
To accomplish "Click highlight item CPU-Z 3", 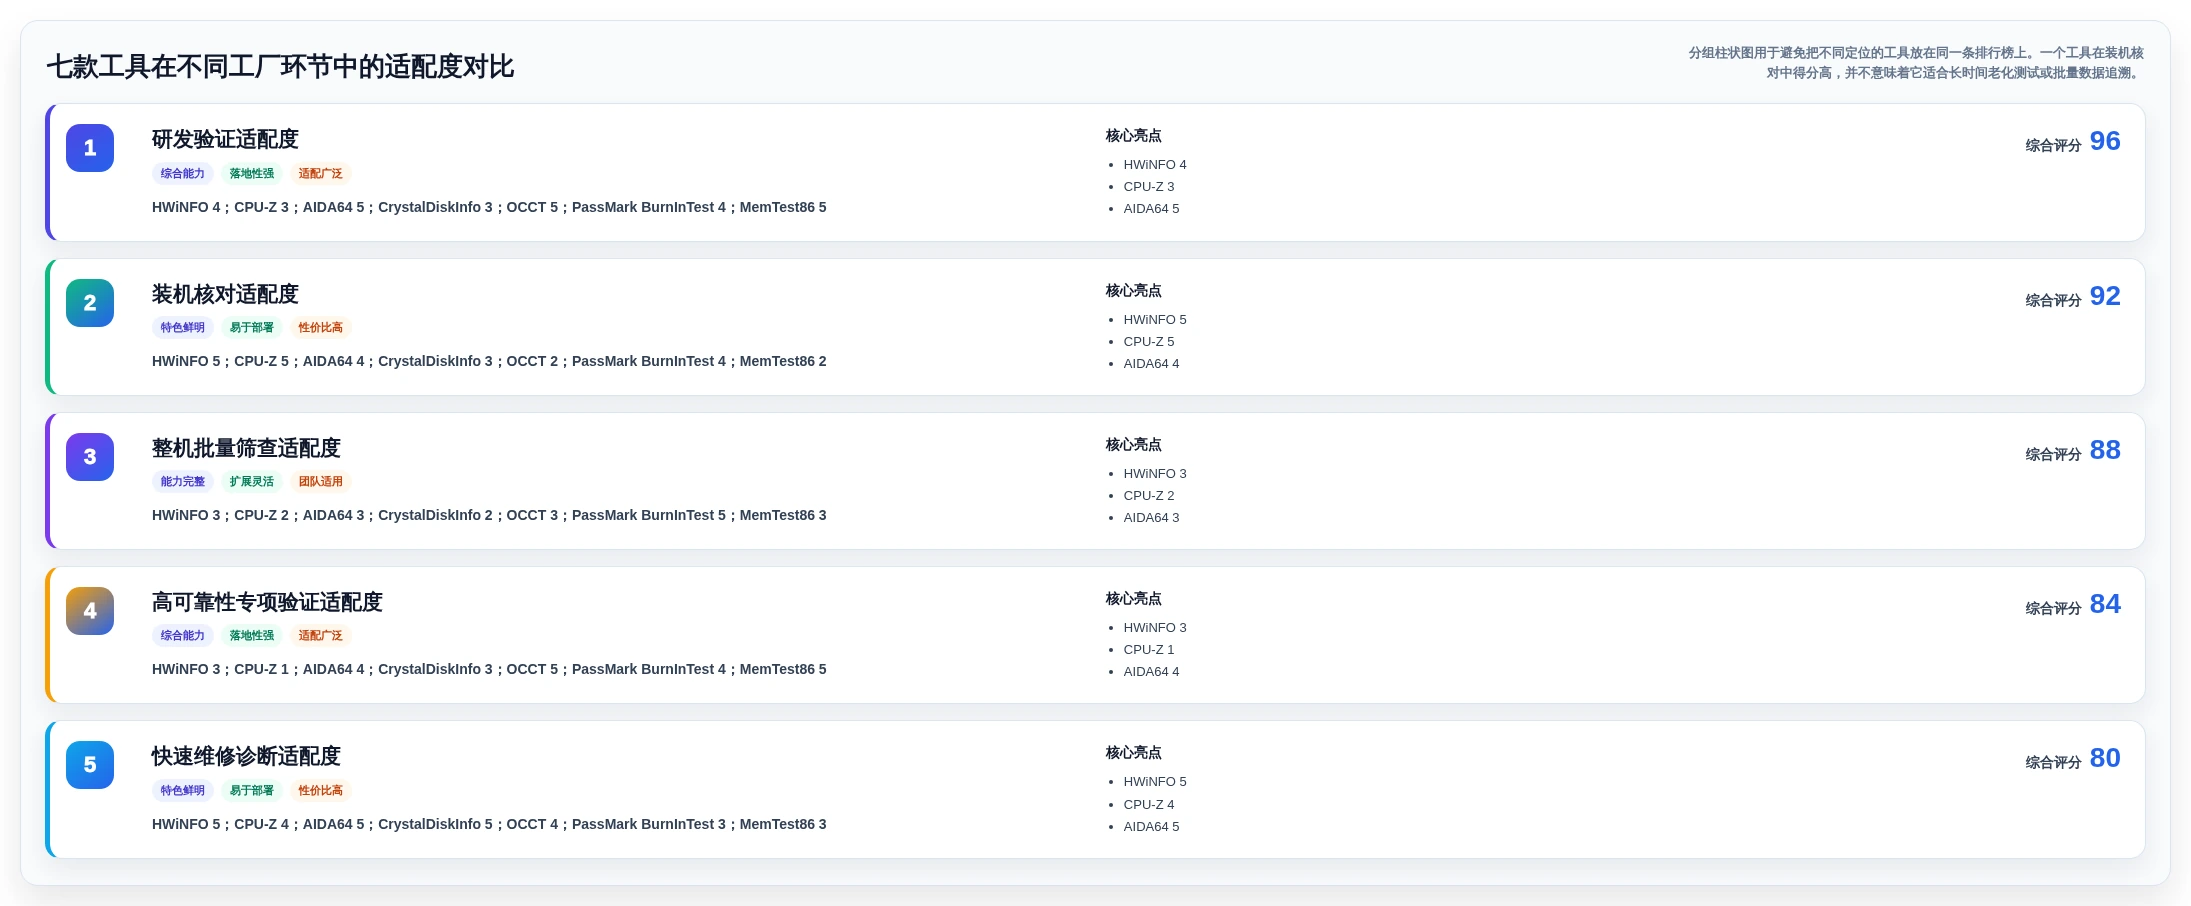I will pyautogui.click(x=1149, y=187).
